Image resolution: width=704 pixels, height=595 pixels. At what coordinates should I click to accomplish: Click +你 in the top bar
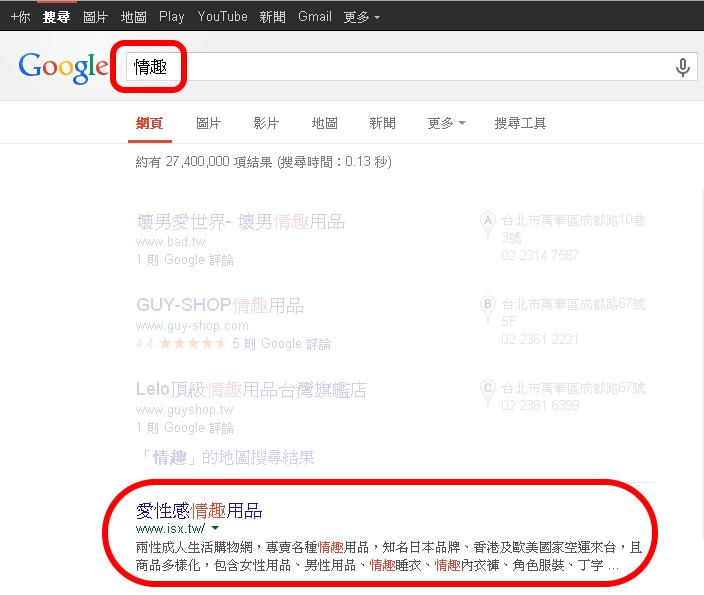20,17
